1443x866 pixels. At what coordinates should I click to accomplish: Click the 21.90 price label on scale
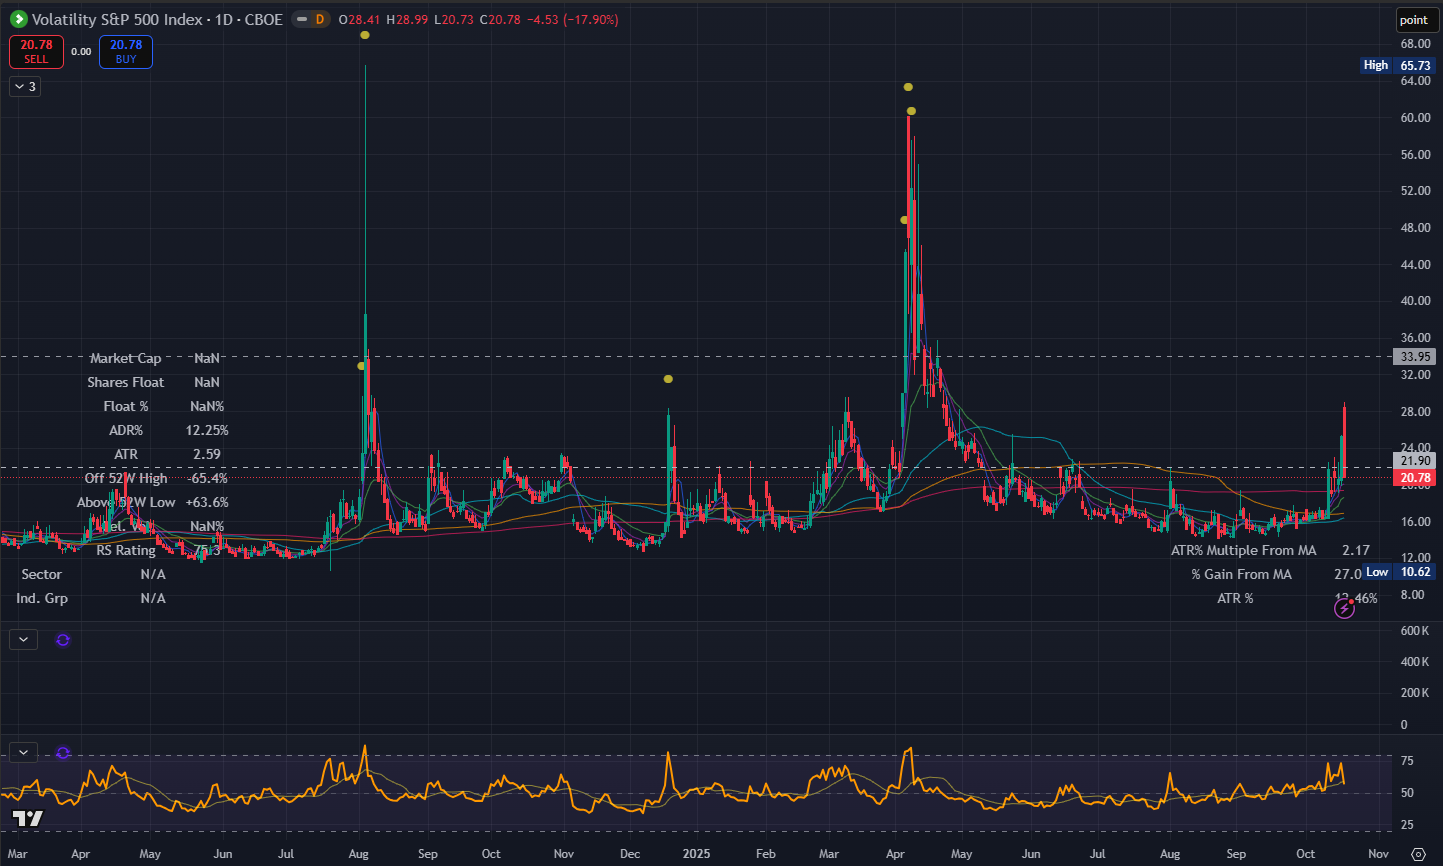(x=1416, y=461)
